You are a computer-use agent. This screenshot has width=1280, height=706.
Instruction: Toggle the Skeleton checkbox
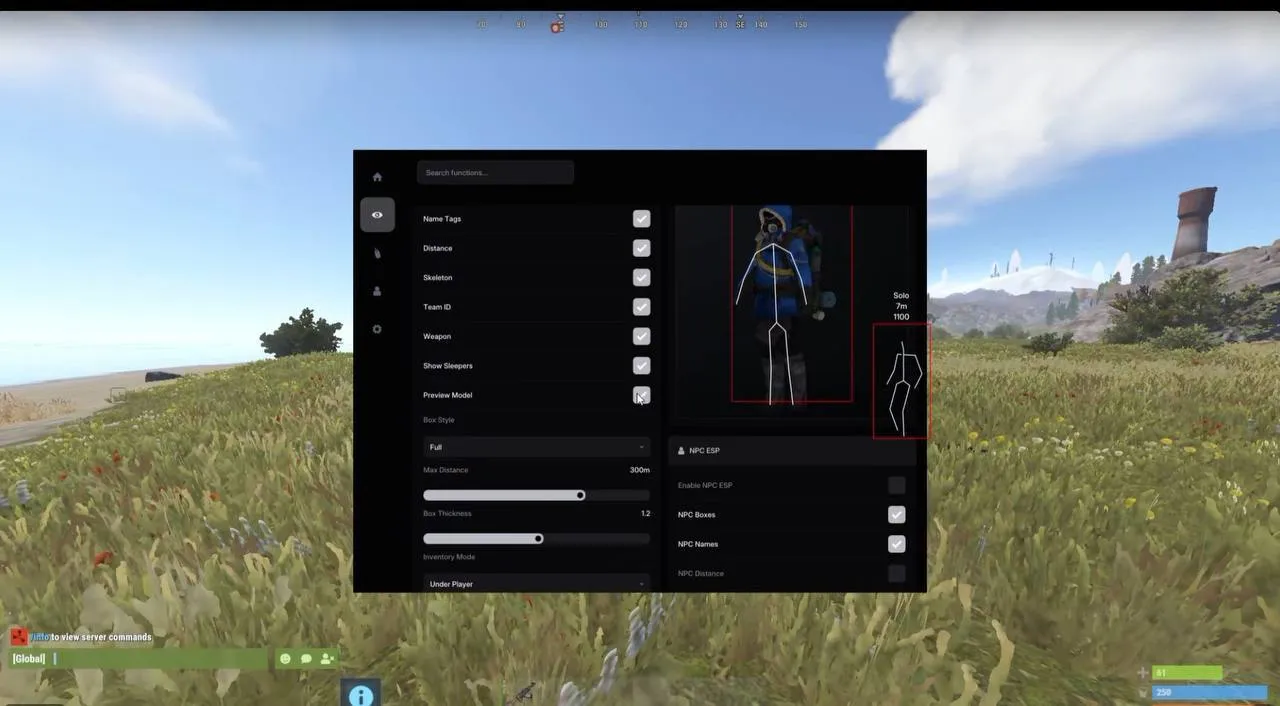641,277
